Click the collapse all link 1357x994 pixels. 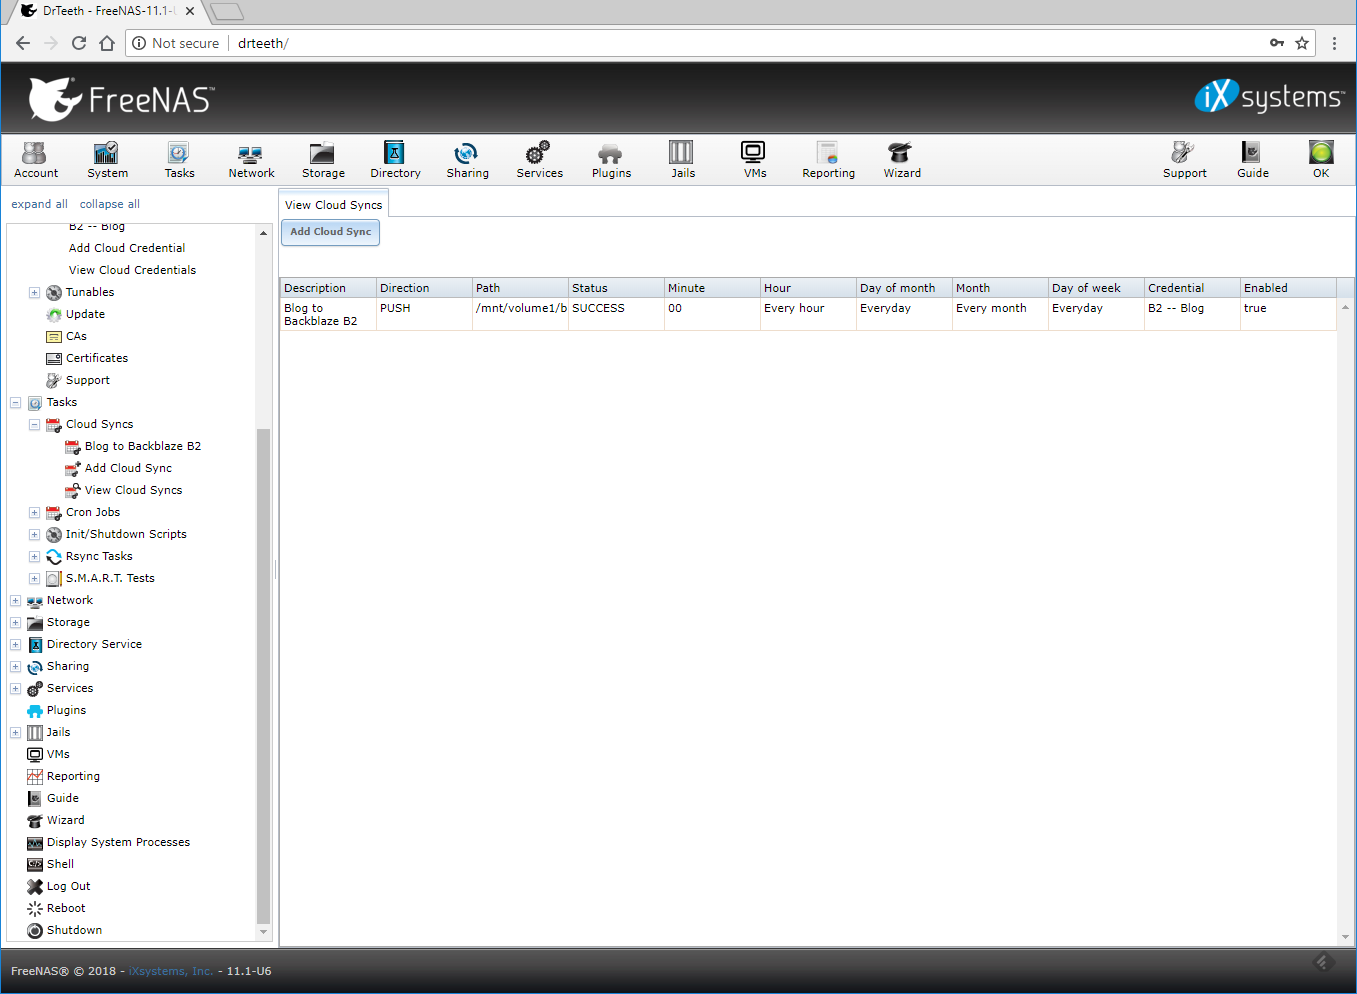[x=109, y=204]
